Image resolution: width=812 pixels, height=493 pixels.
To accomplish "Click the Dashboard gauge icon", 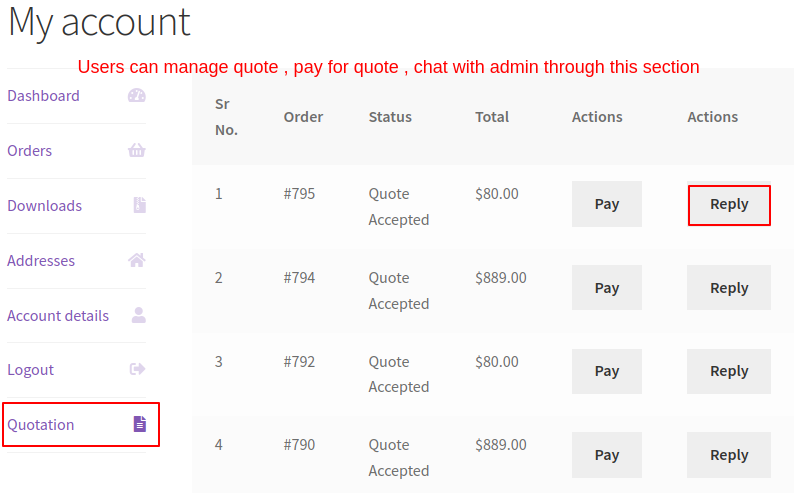I will click(x=137, y=96).
